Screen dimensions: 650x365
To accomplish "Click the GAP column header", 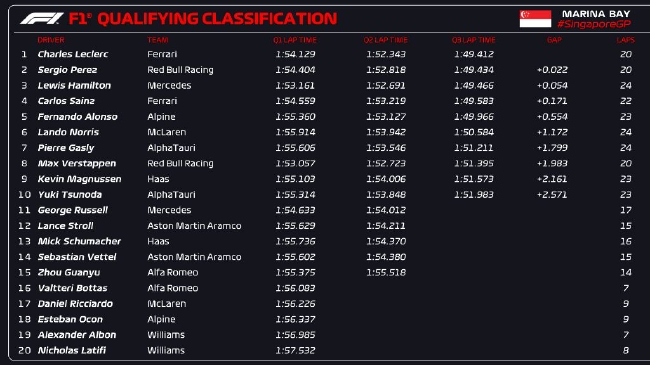I will coord(554,40).
